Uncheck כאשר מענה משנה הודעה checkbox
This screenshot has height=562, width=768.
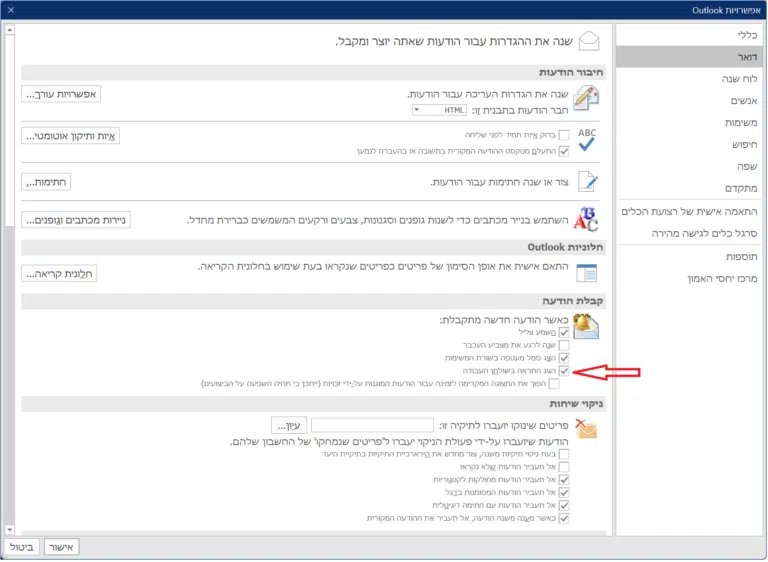pyautogui.click(x=564, y=518)
